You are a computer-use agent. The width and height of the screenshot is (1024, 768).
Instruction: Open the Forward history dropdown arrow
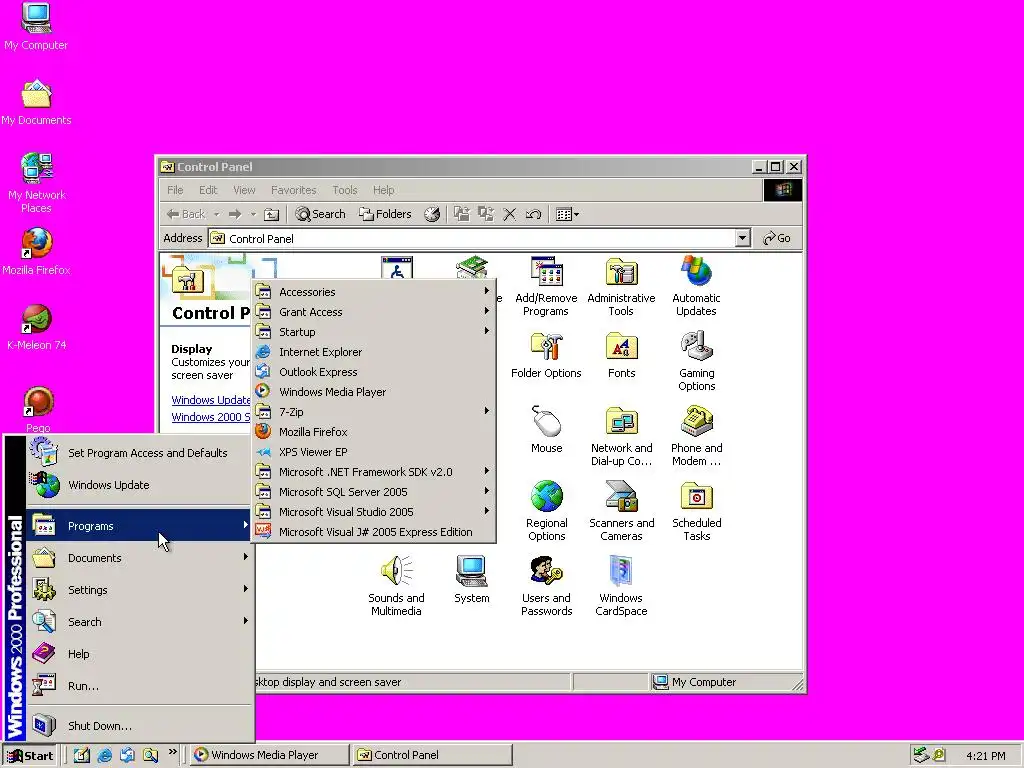click(253, 214)
